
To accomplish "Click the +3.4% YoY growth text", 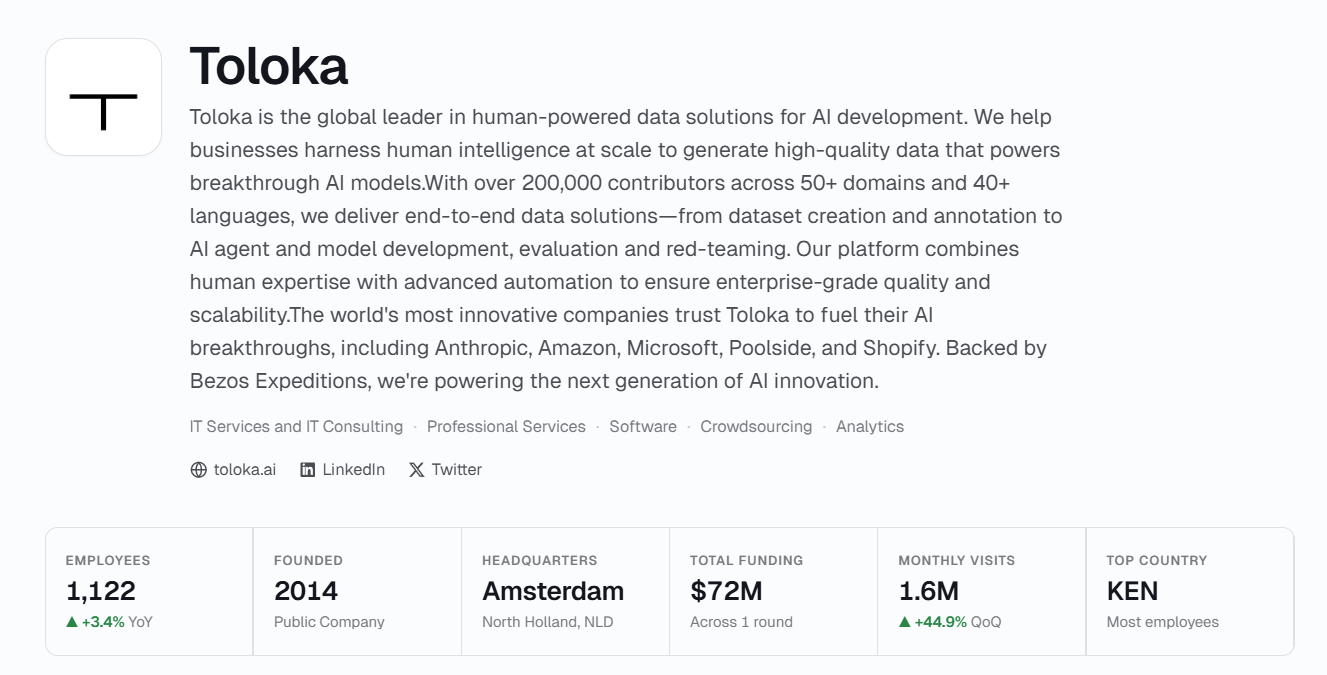I will (117, 622).
